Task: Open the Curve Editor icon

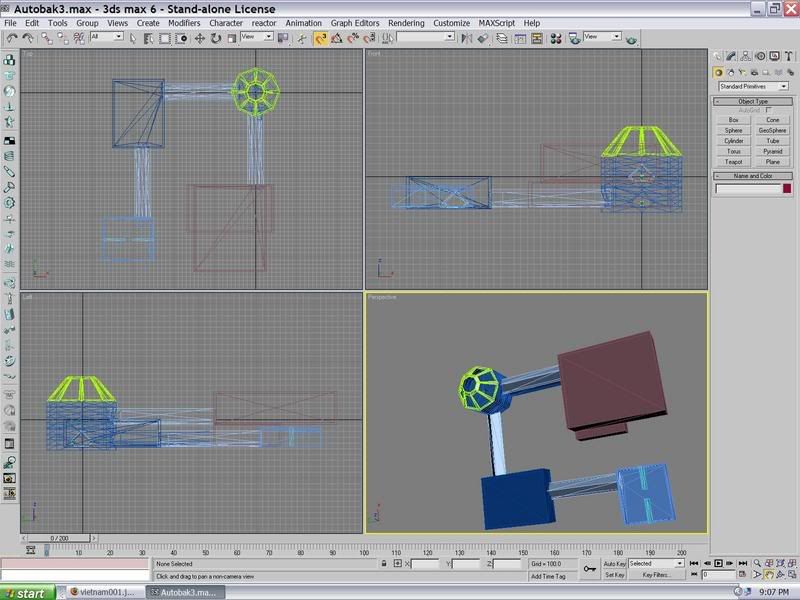Action: pyautogui.click(x=520, y=38)
